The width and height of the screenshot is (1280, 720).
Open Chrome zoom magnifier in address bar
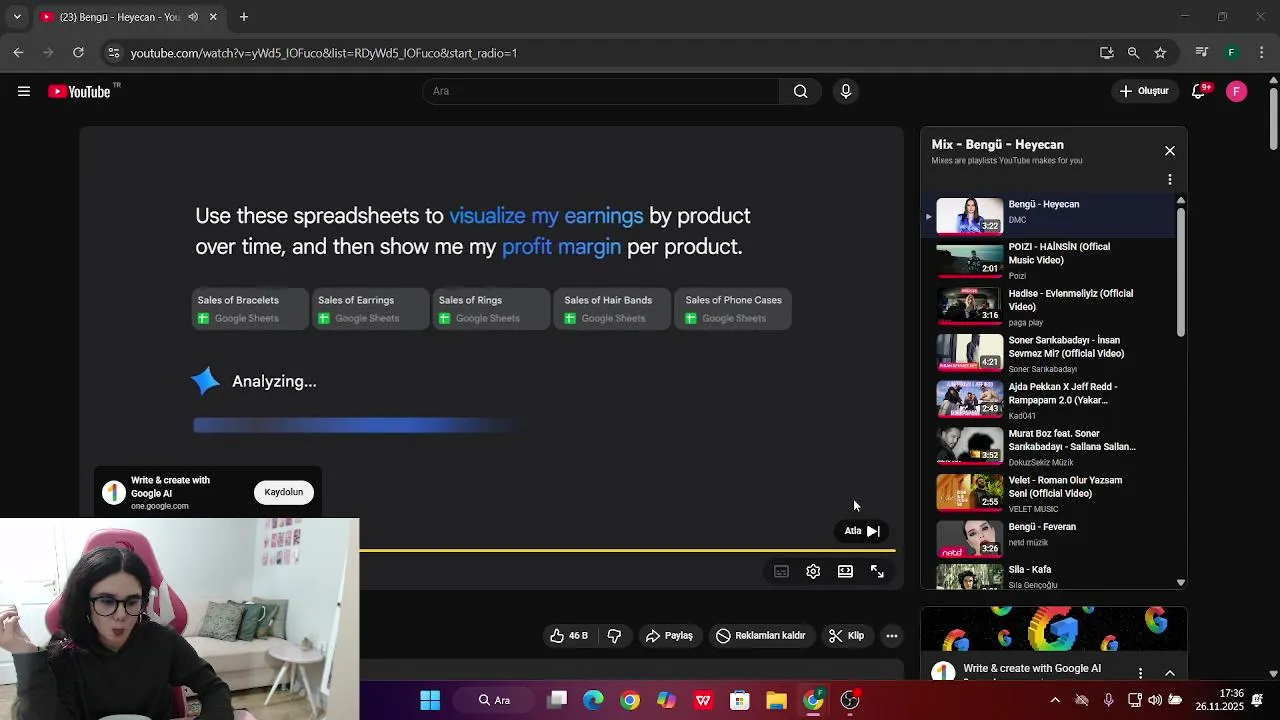click(x=1133, y=53)
